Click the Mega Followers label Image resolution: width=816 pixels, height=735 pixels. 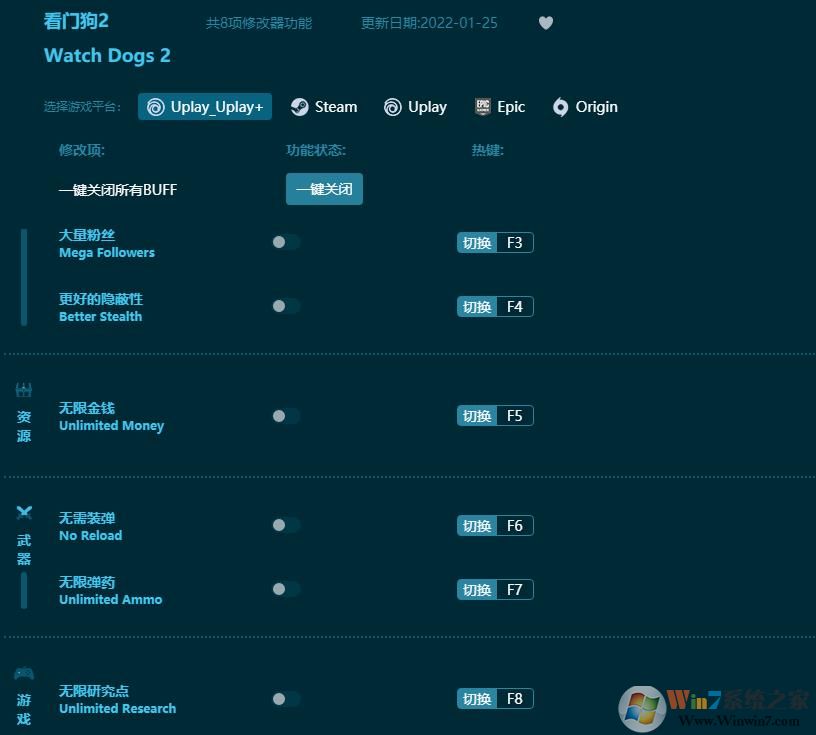(x=107, y=253)
